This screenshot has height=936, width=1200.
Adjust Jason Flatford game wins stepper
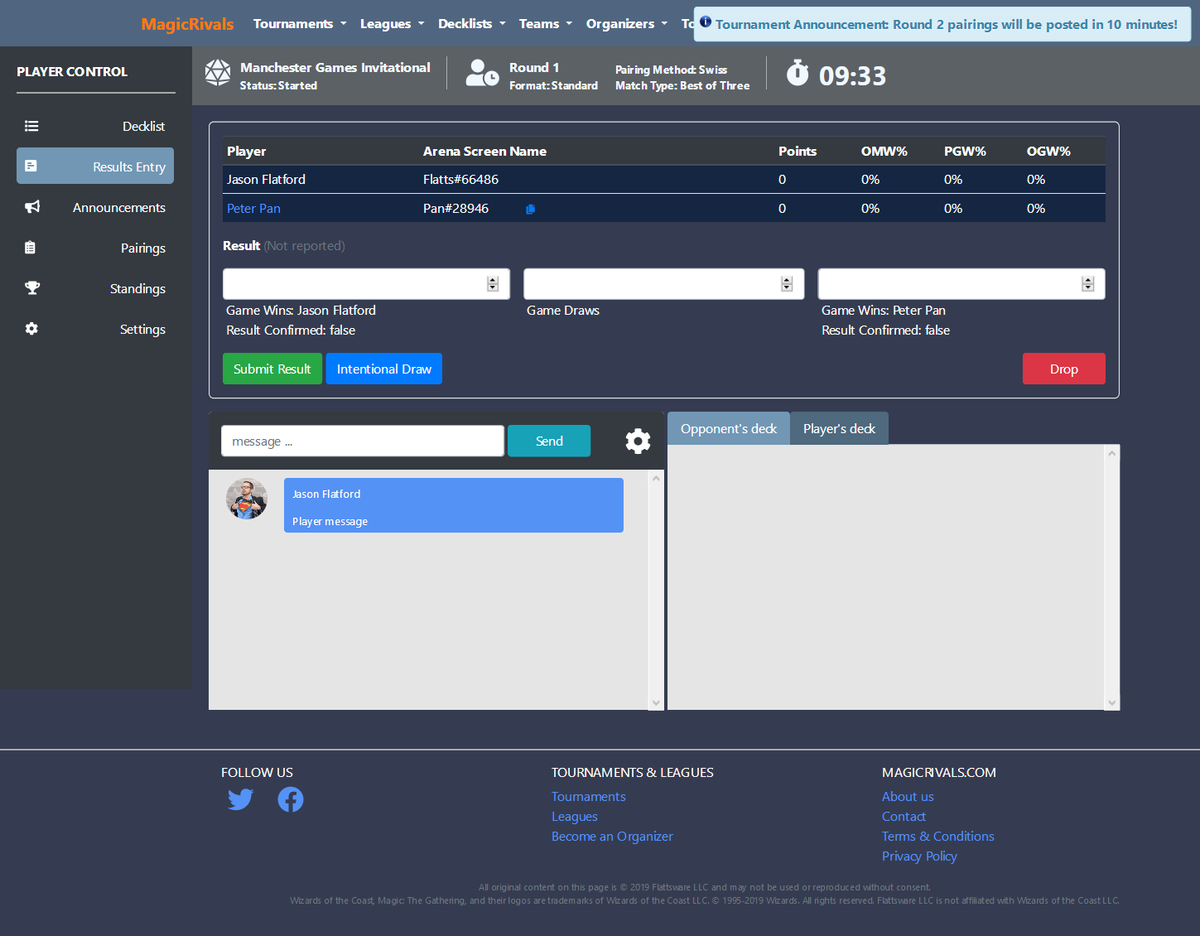coord(492,284)
